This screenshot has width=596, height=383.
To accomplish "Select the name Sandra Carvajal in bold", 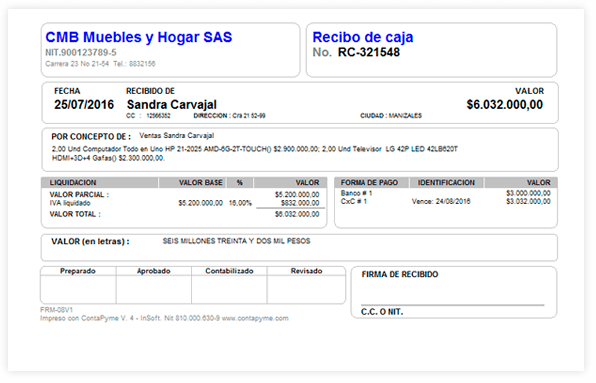I will [x=172, y=104].
